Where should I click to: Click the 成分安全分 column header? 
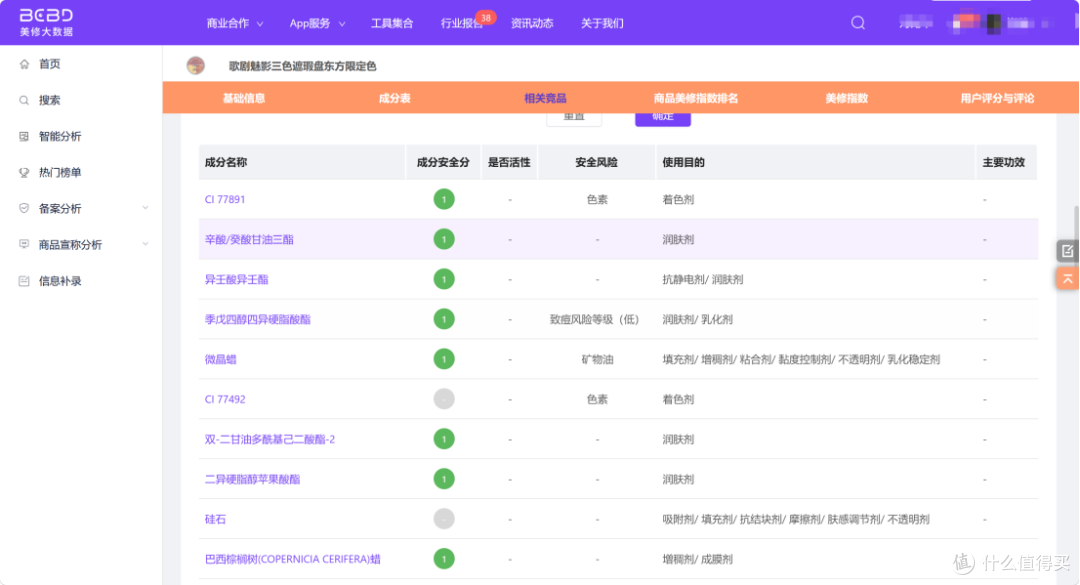[443, 163]
